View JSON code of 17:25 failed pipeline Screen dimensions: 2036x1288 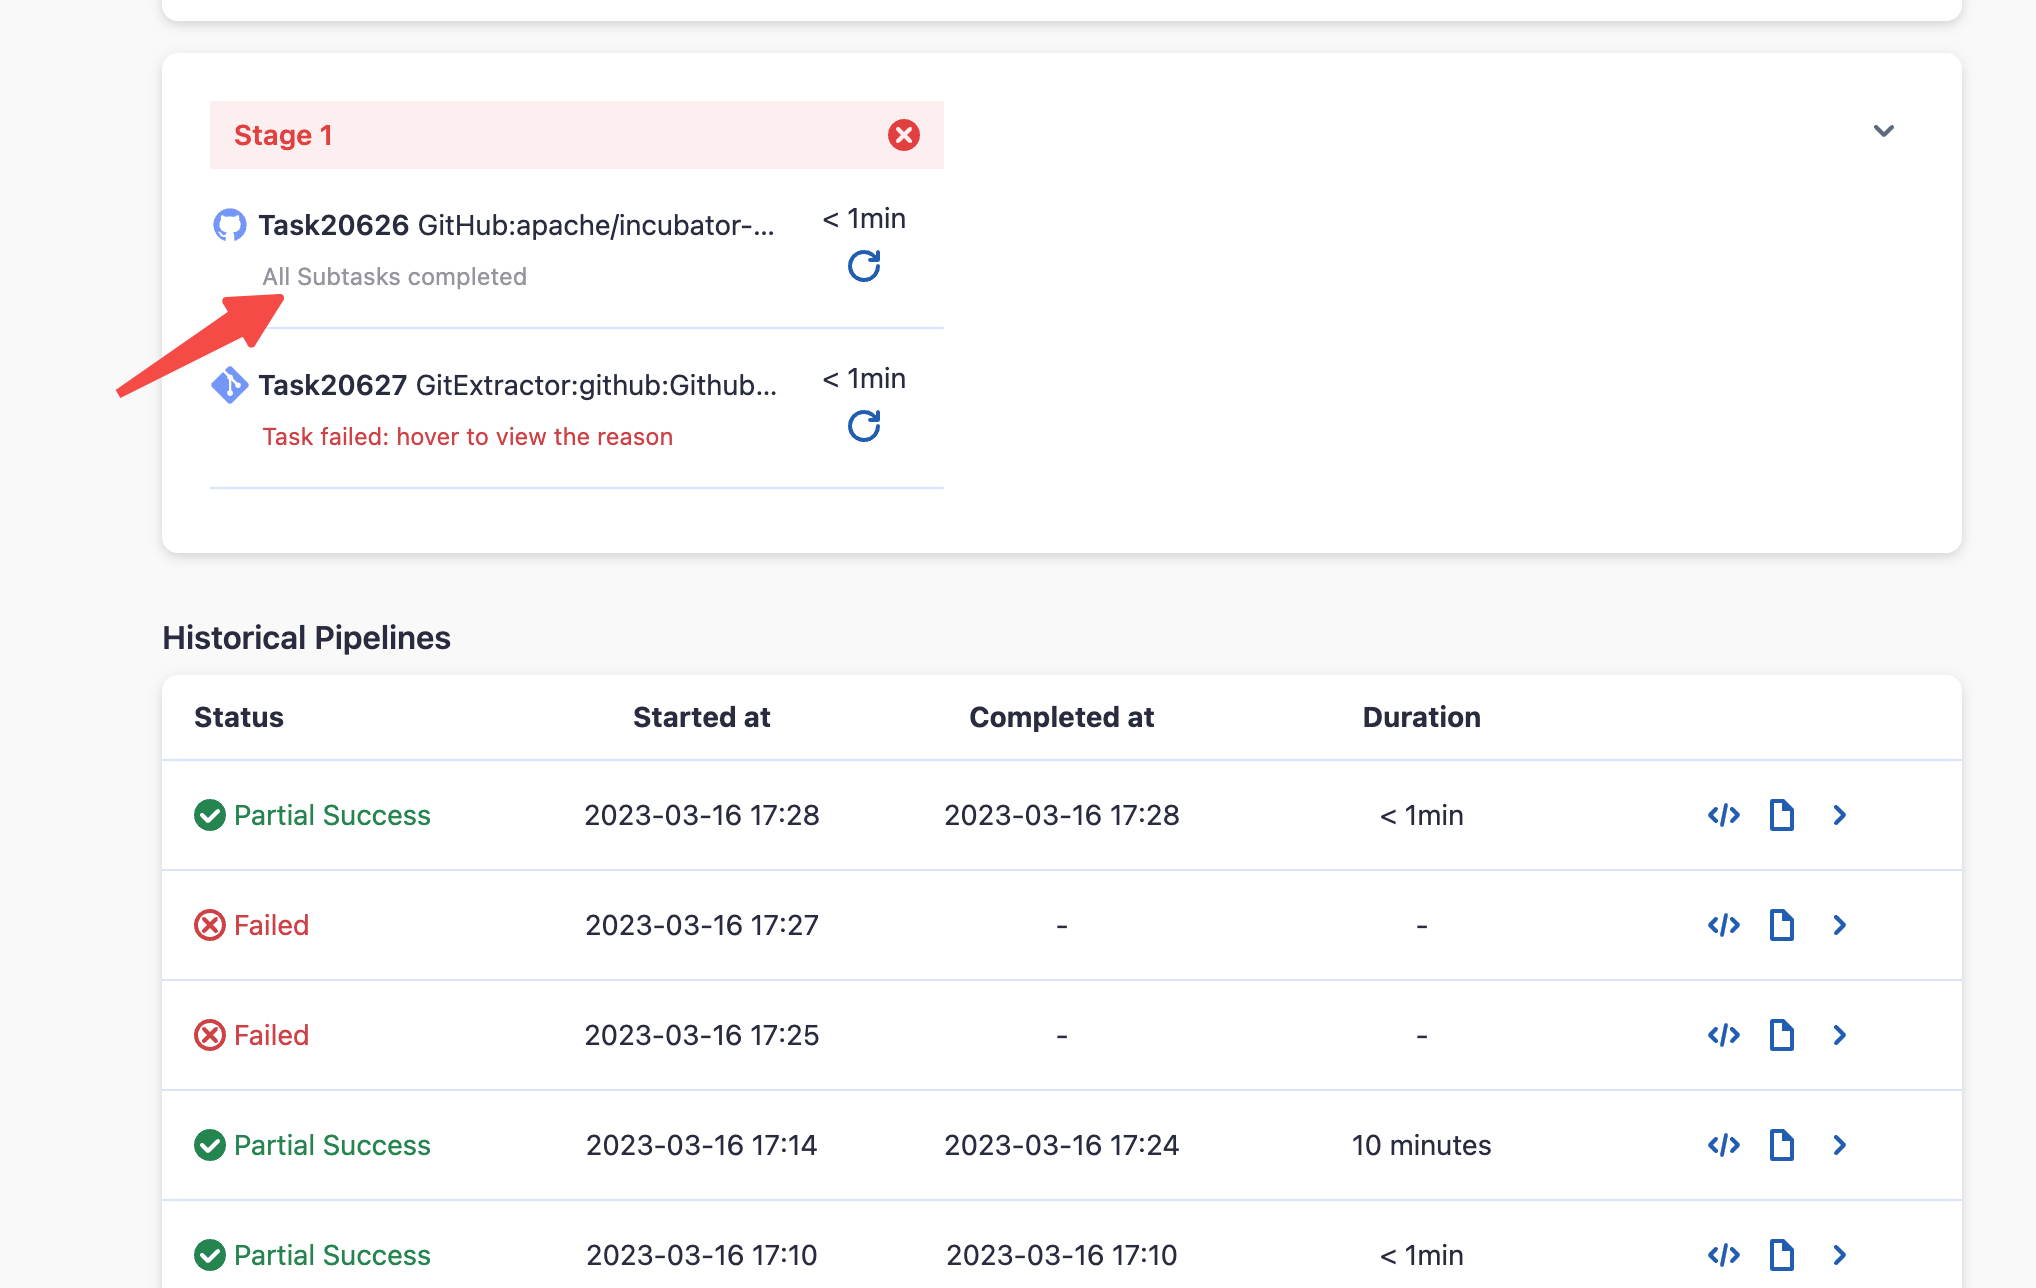(x=1724, y=1035)
